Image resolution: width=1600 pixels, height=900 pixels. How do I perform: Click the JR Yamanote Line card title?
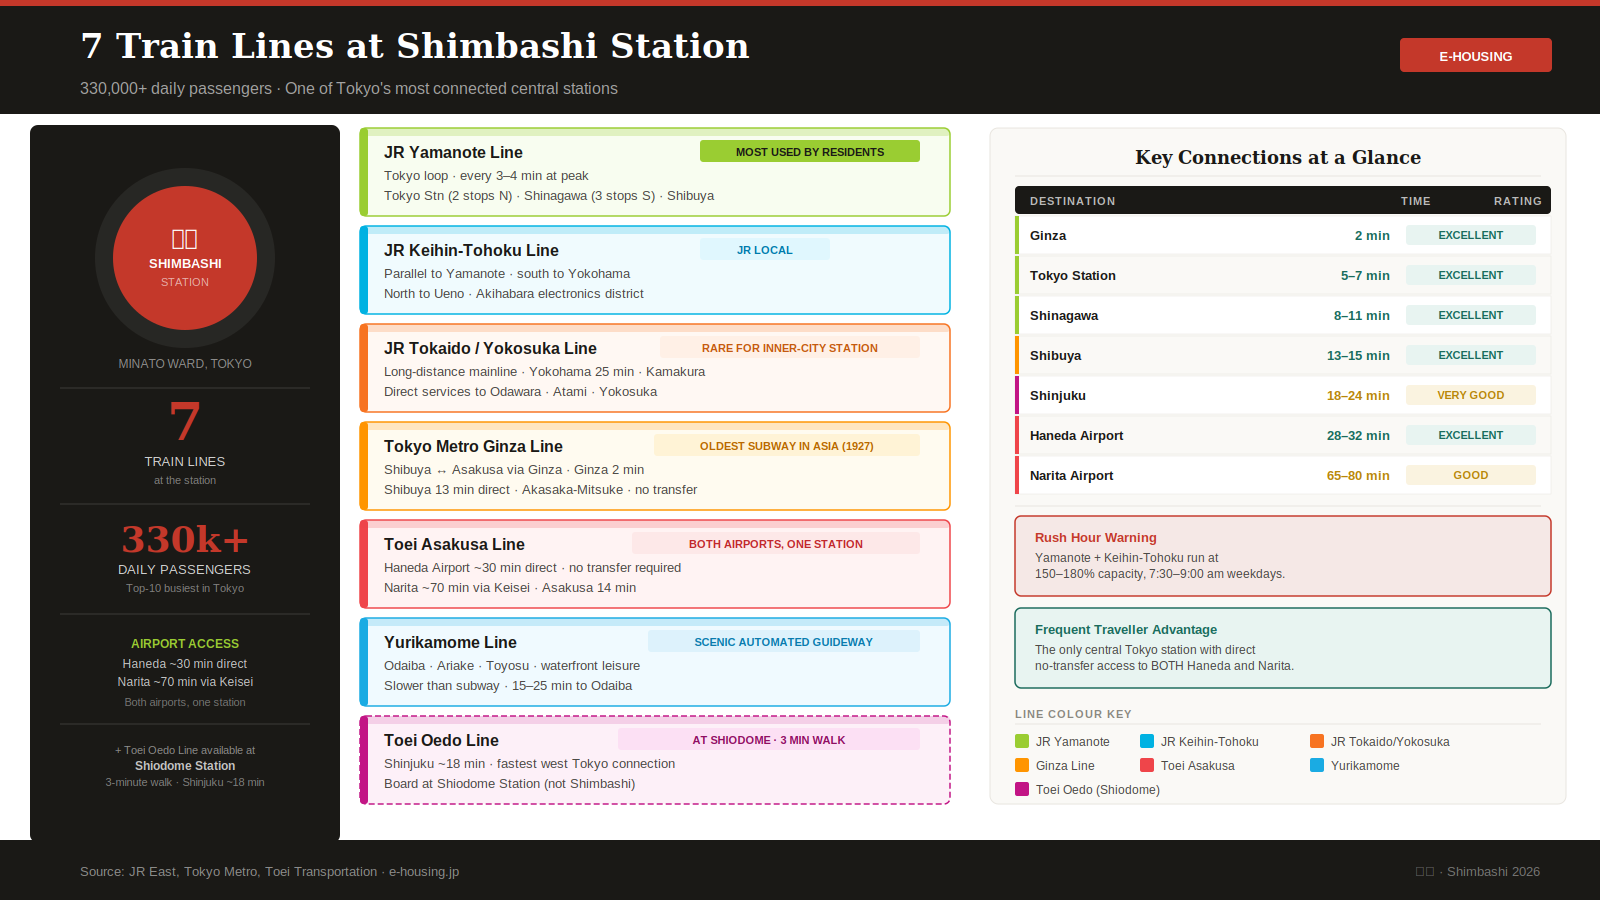(453, 152)
